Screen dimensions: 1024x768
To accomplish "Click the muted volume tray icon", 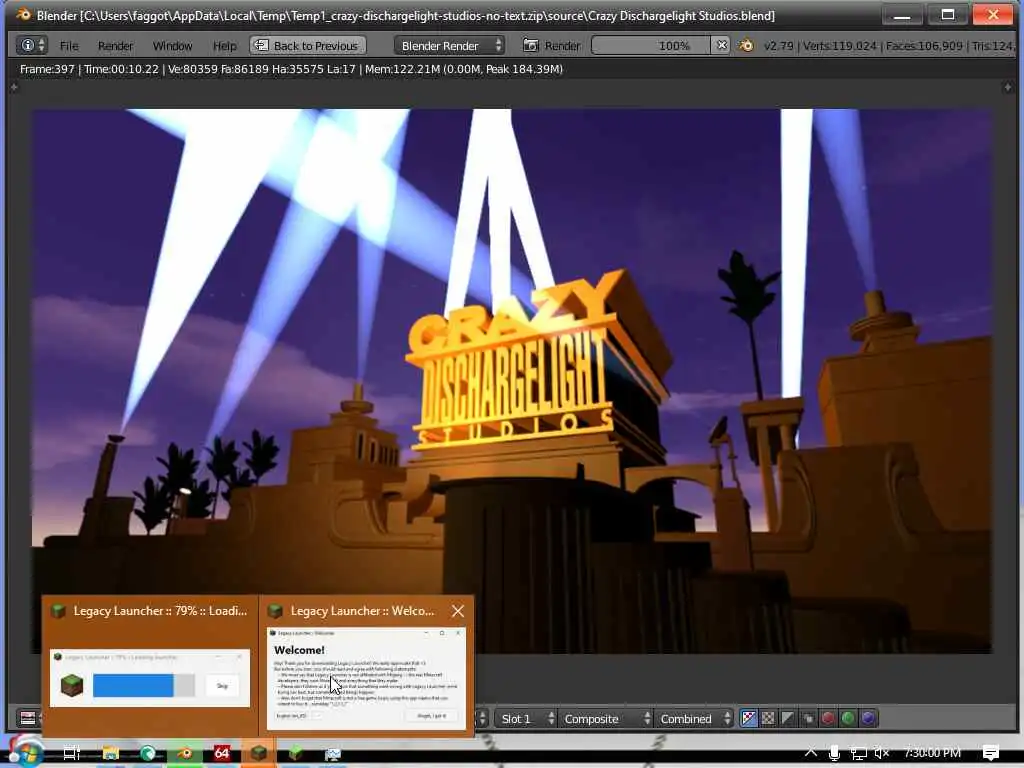I will (x=882, y=753).
